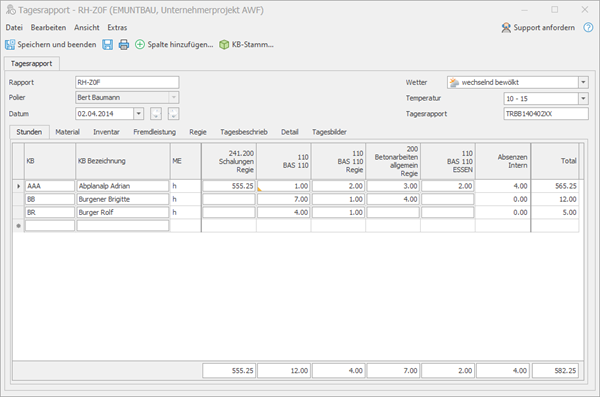Click the save floppy disk icon
This screenshot has width=600, height=397.
tap(108, 44)
